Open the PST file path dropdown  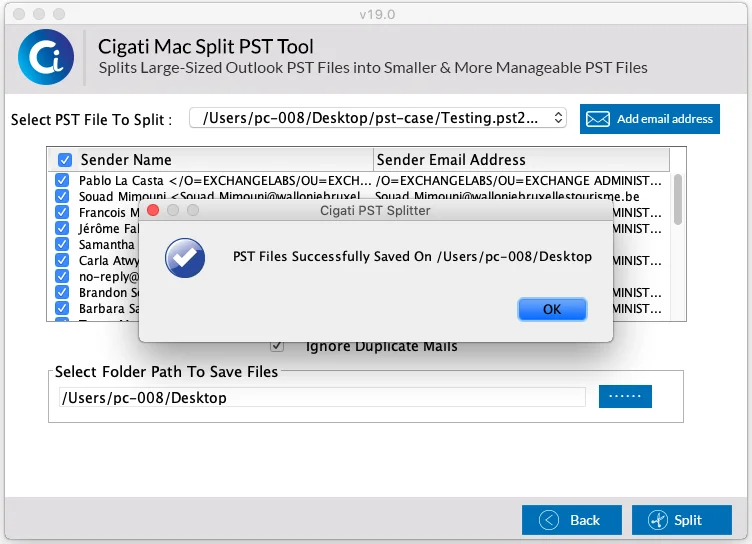pos(378,118)
